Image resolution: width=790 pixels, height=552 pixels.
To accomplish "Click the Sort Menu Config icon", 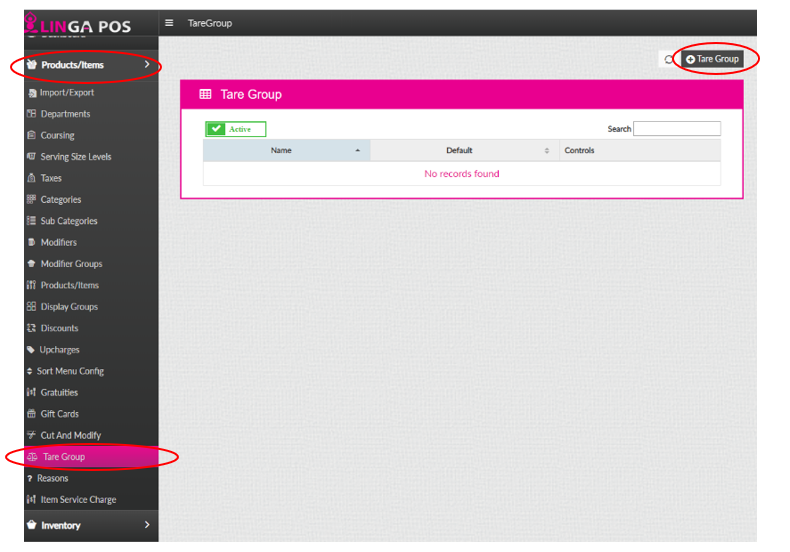I will click(x=29, y=371).
